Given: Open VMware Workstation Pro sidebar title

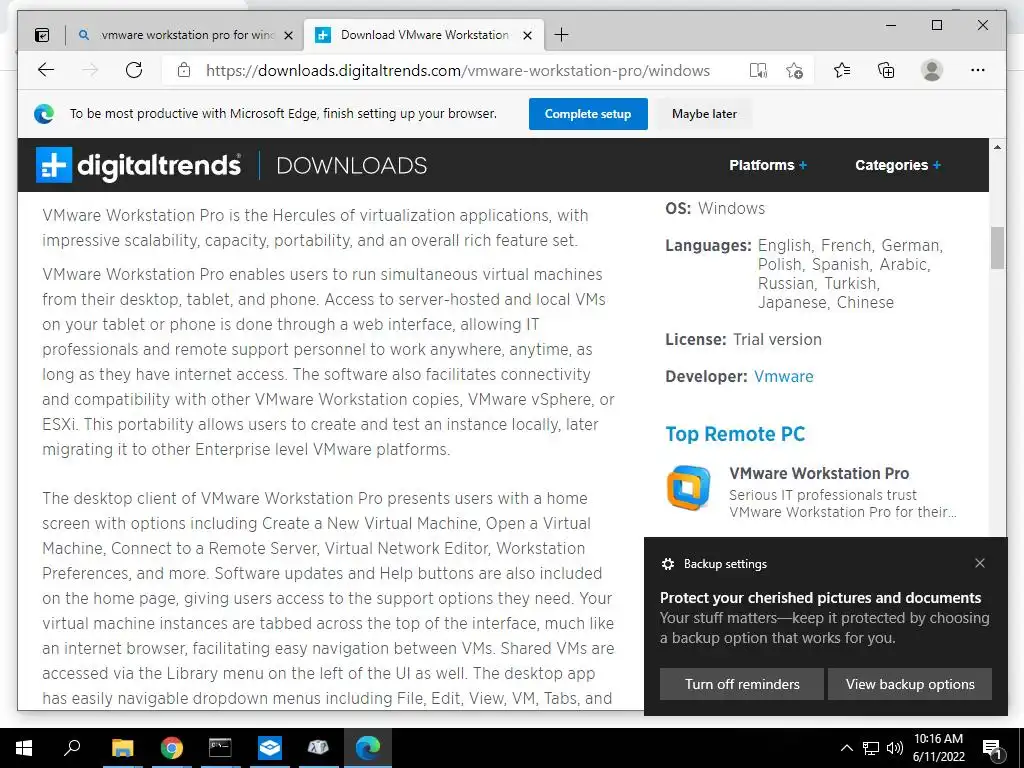Looking at the screenshot, I should pyautogui.click(x=819, y=473).
